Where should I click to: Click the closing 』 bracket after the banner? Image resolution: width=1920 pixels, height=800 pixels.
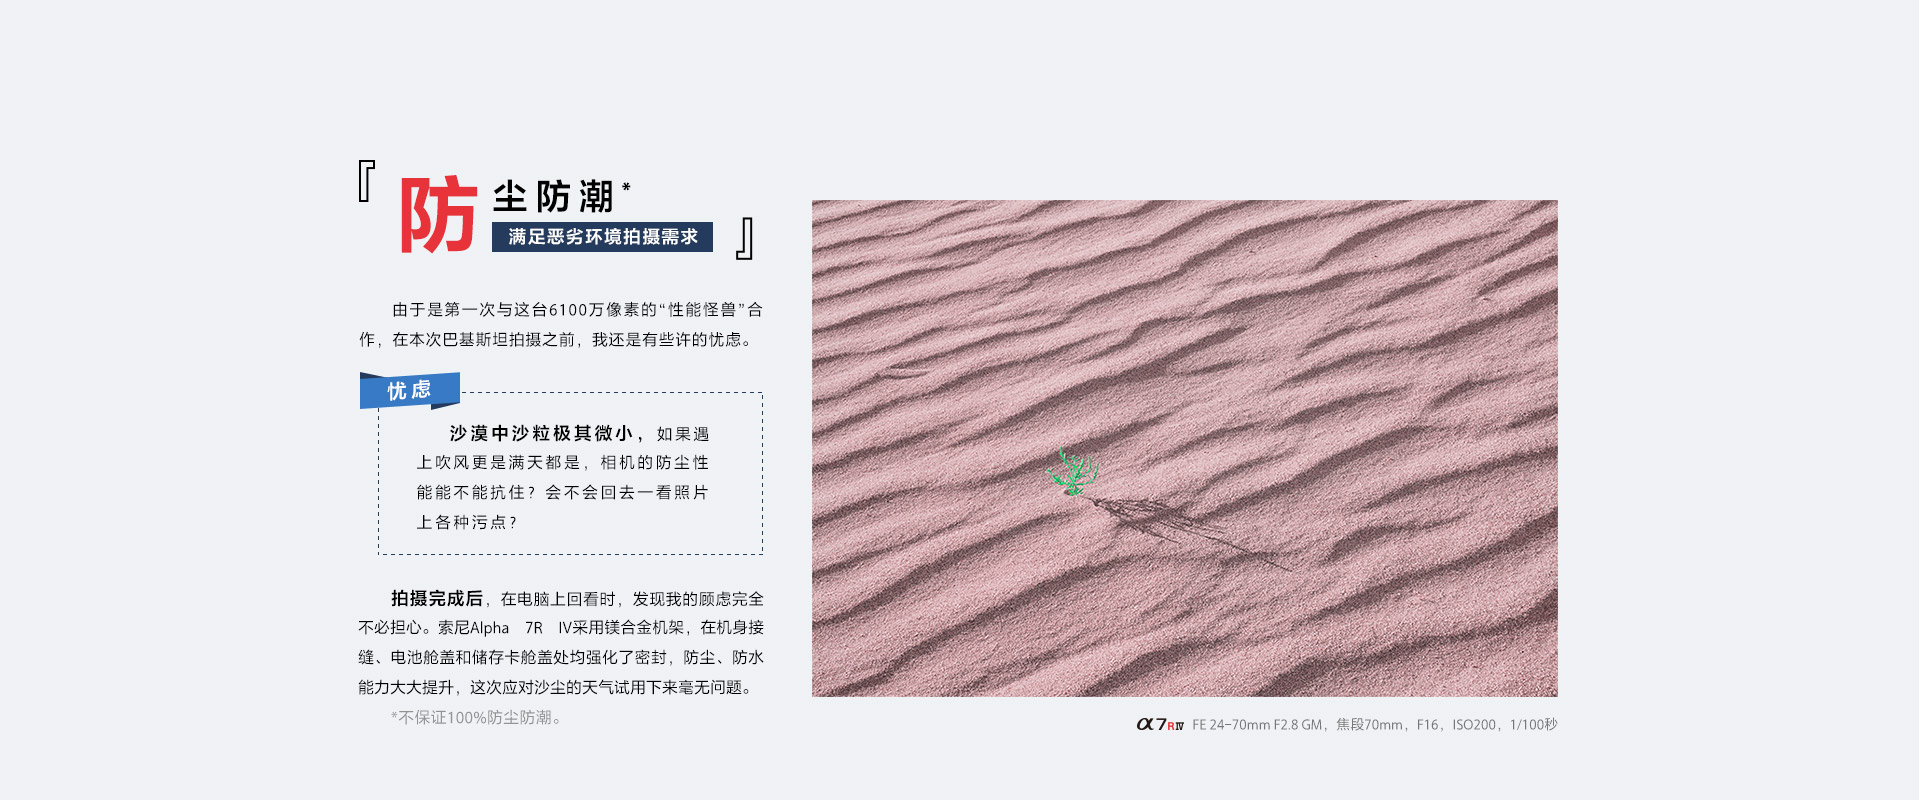[745, 239]
